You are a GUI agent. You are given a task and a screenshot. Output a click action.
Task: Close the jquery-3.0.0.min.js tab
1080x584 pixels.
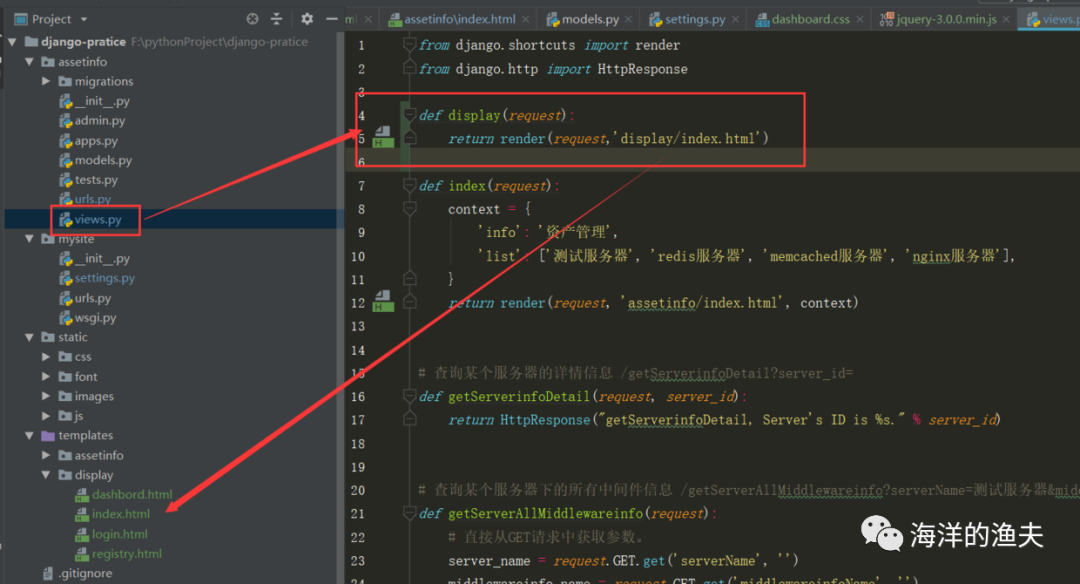pos(1006,19)
